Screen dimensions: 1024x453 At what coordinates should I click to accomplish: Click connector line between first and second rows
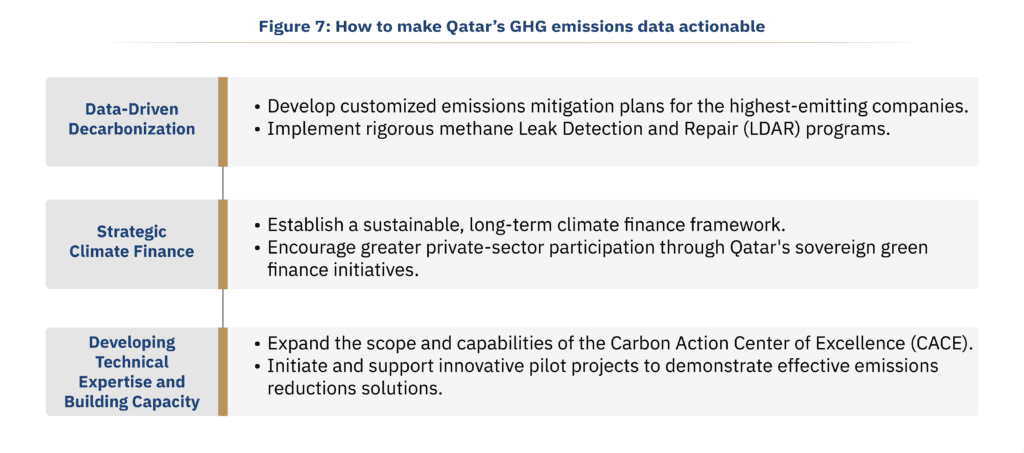[x=223, y=183]
